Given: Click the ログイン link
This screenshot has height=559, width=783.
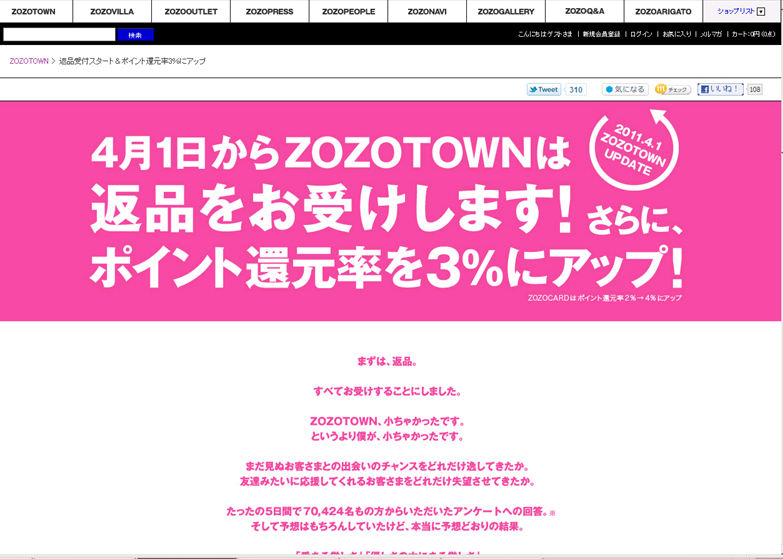Looking at the screenshot, I should click(641, 34).
